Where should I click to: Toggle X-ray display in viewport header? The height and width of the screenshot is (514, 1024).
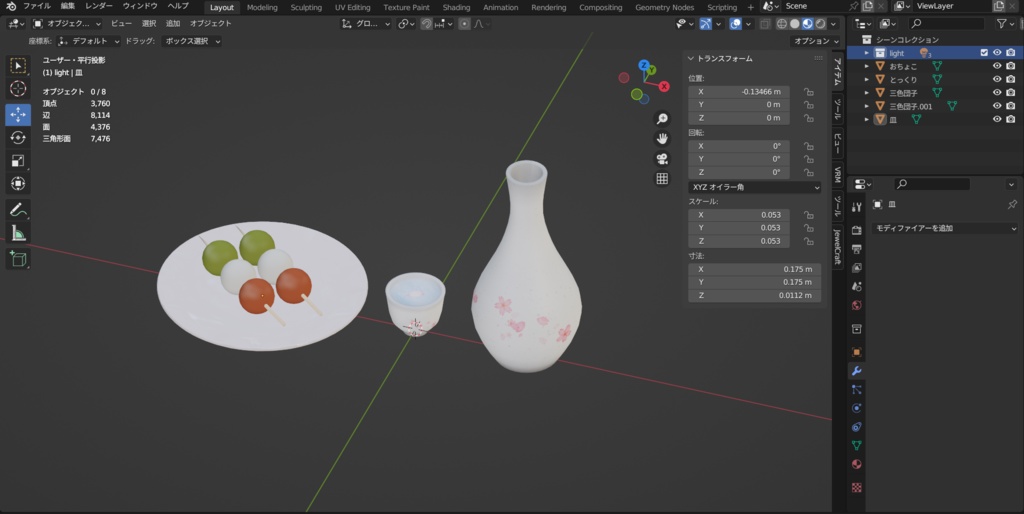pyautogui.click(x=765, y=24)
